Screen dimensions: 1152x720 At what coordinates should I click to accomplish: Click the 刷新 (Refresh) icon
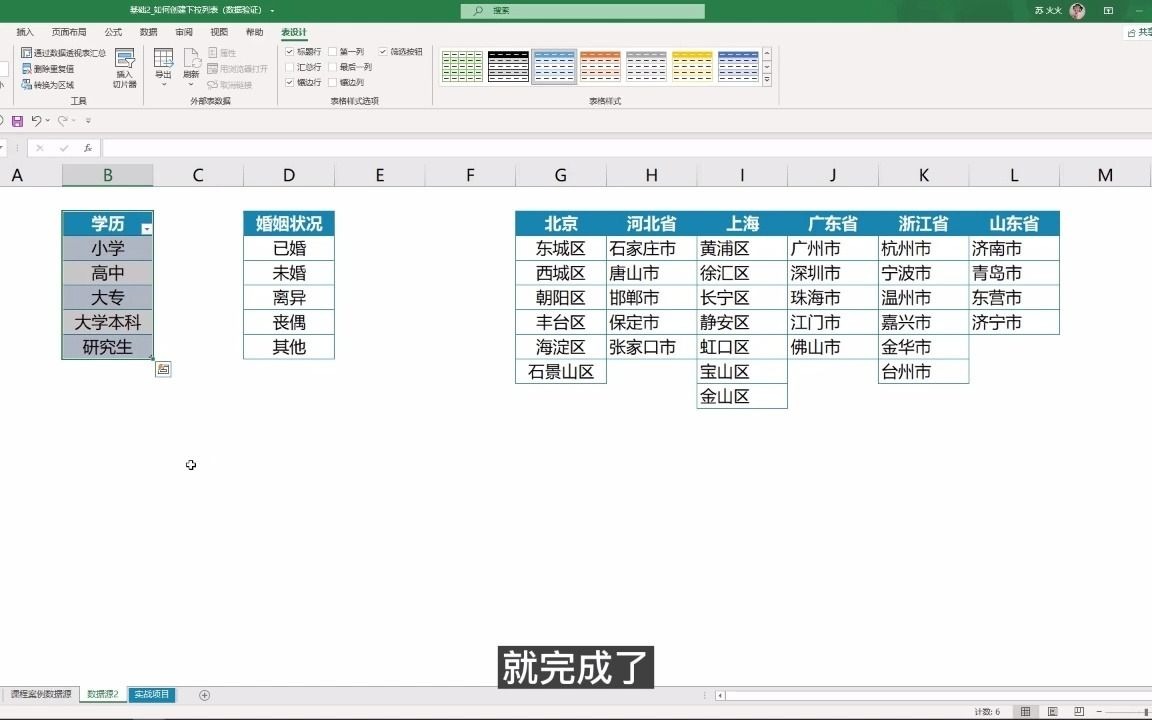pyautogui.click(x=190, y=60)
